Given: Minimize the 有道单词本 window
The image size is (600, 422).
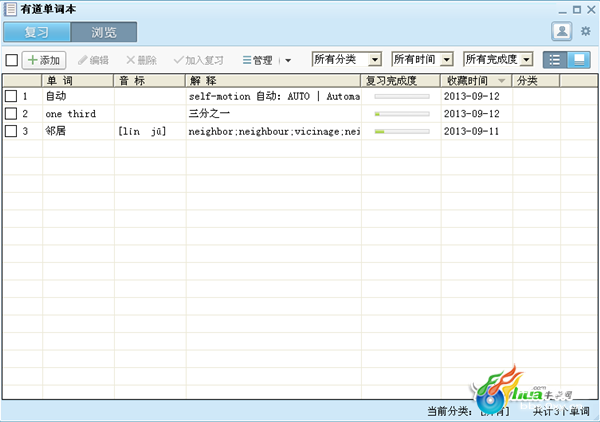Looking at the screenshot, I should (x=562, y=11).
